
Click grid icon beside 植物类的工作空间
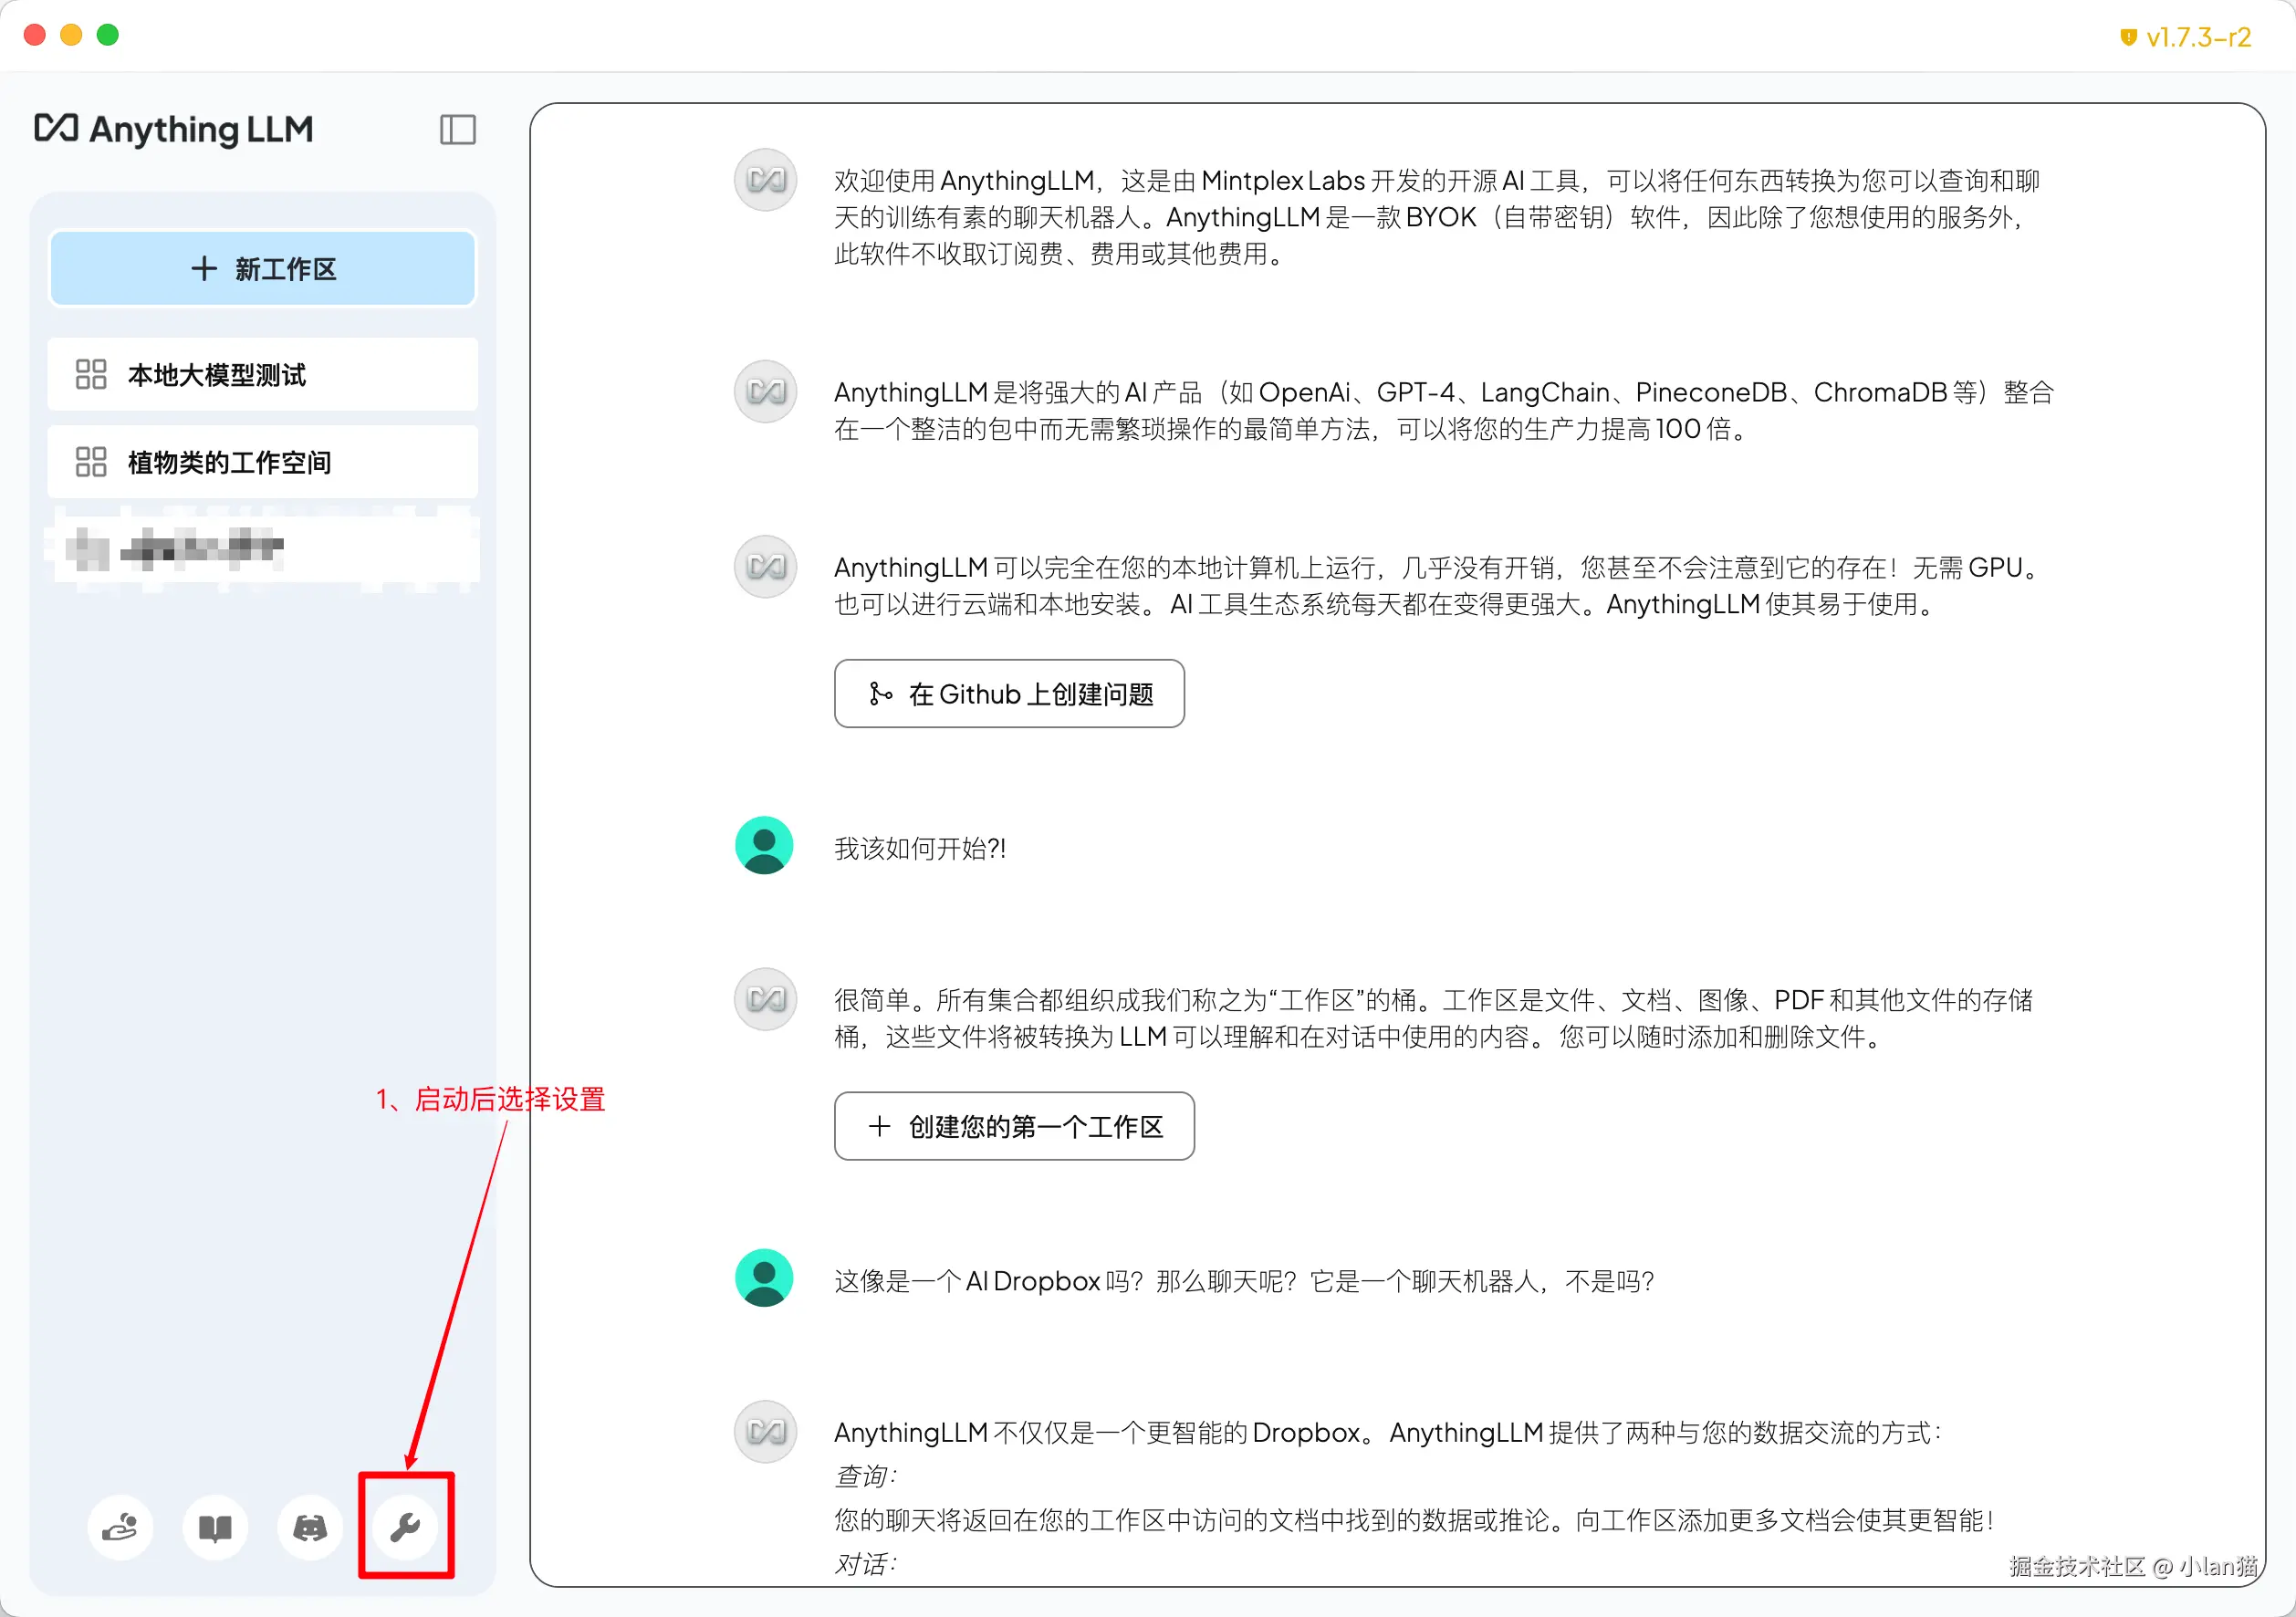(x=91, y=462)
